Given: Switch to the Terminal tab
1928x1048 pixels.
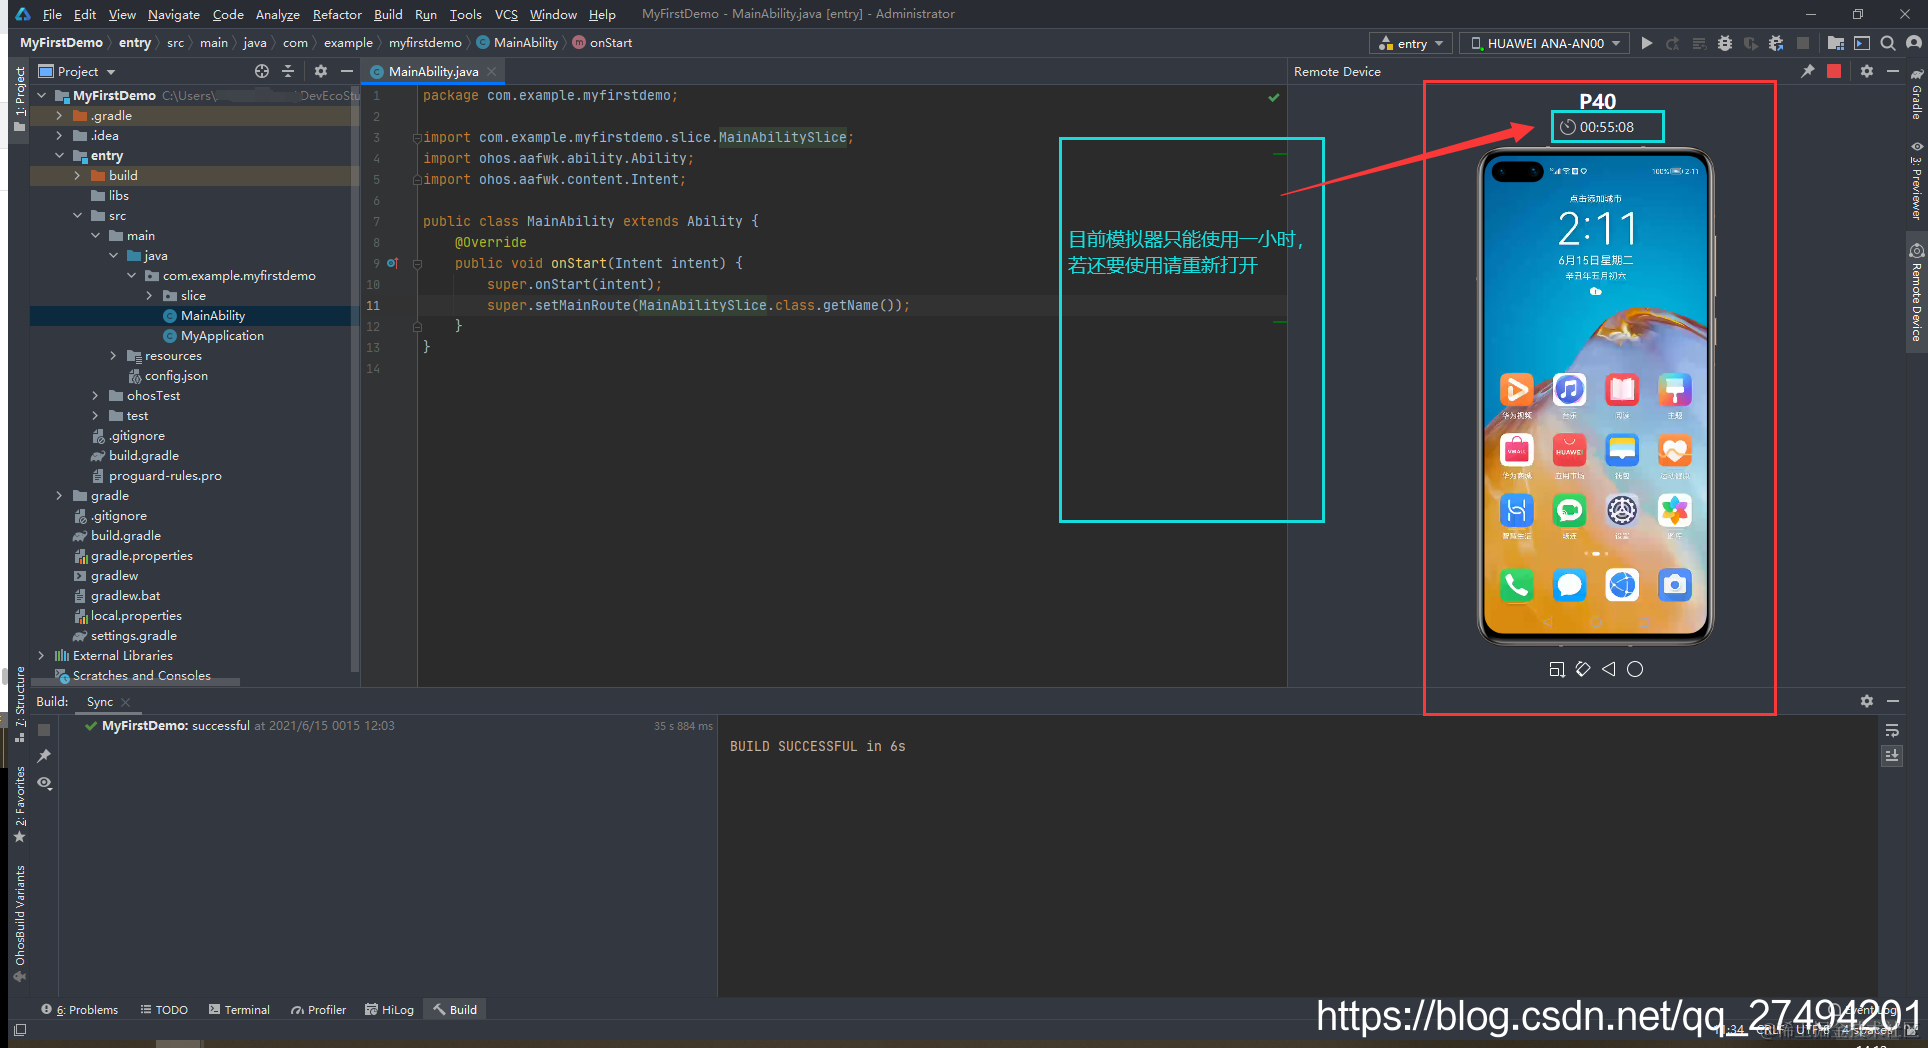Looking at the screenshot, I should point(239,1010).
